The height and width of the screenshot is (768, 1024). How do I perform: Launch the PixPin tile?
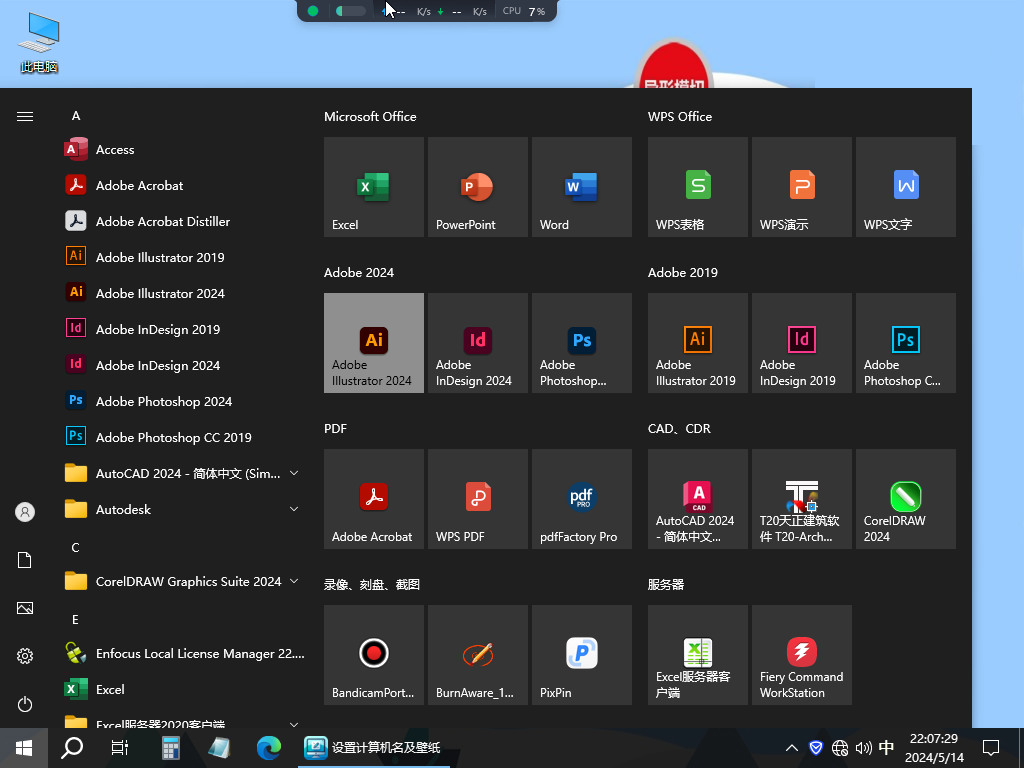[582, 655]
